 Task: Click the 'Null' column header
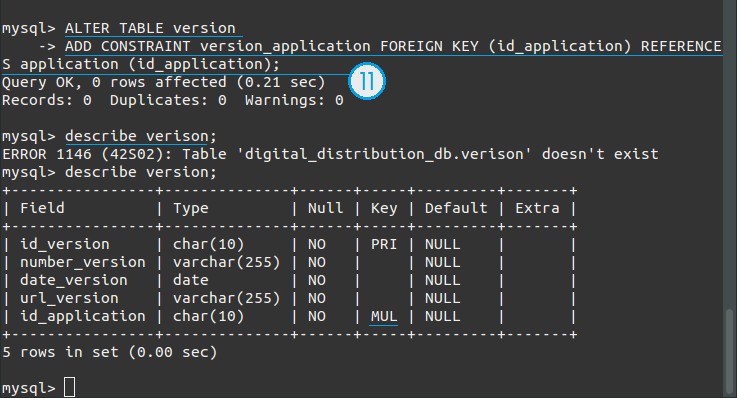[x=325, y=208]
